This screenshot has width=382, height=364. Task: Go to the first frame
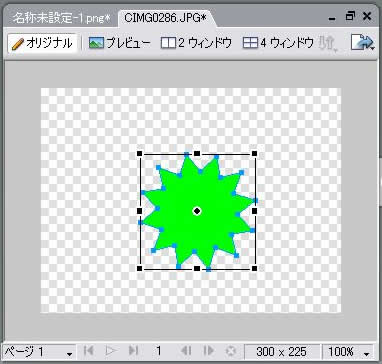88,351
